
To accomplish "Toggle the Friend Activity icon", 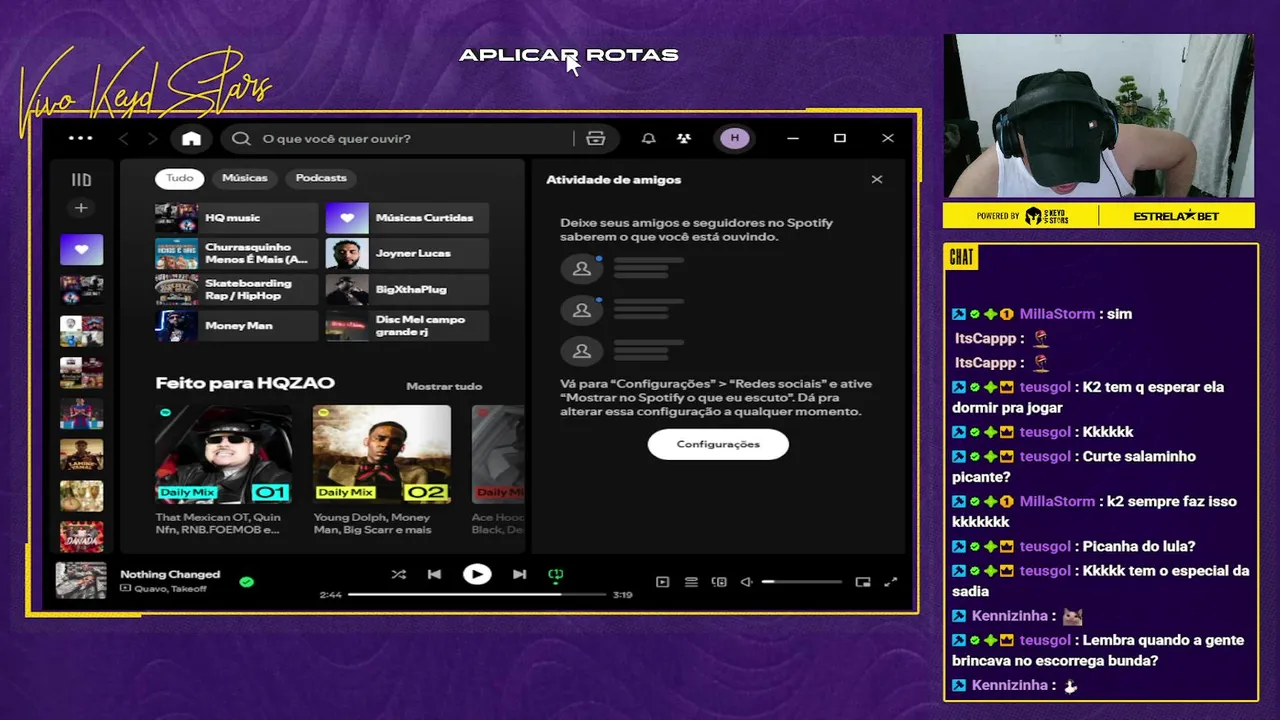I will [683, 139].
